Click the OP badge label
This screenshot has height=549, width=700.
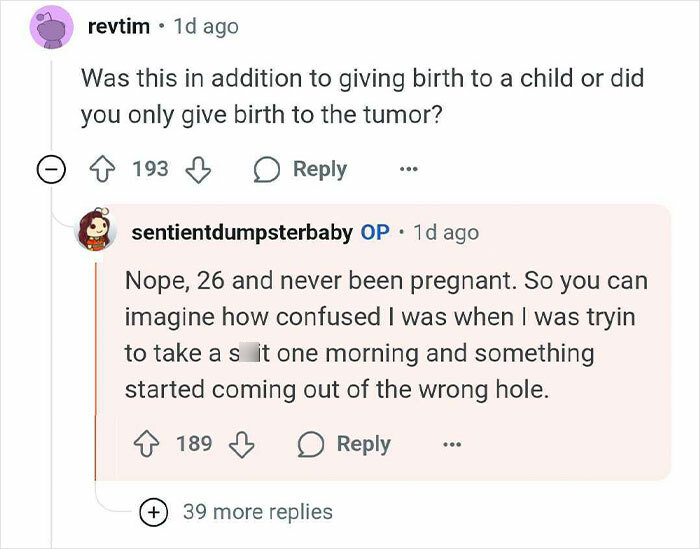[375, 232]
